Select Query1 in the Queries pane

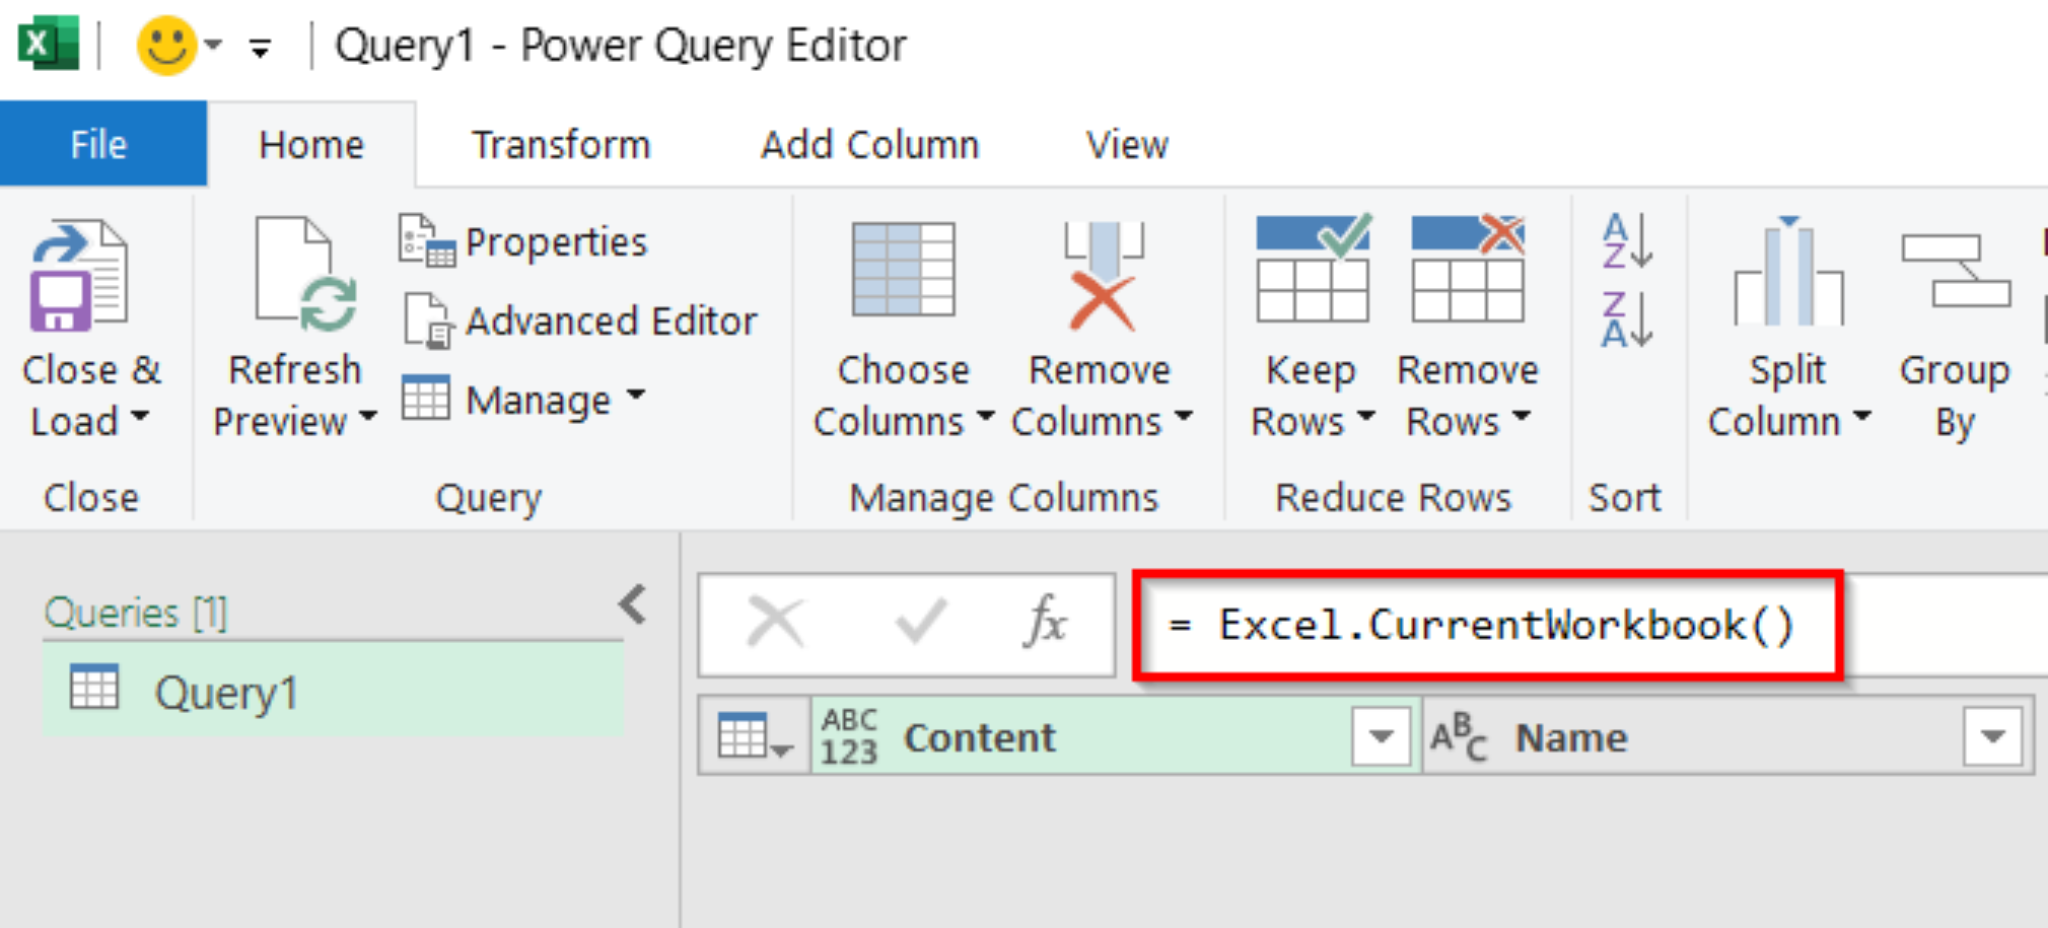pos(333,691)
